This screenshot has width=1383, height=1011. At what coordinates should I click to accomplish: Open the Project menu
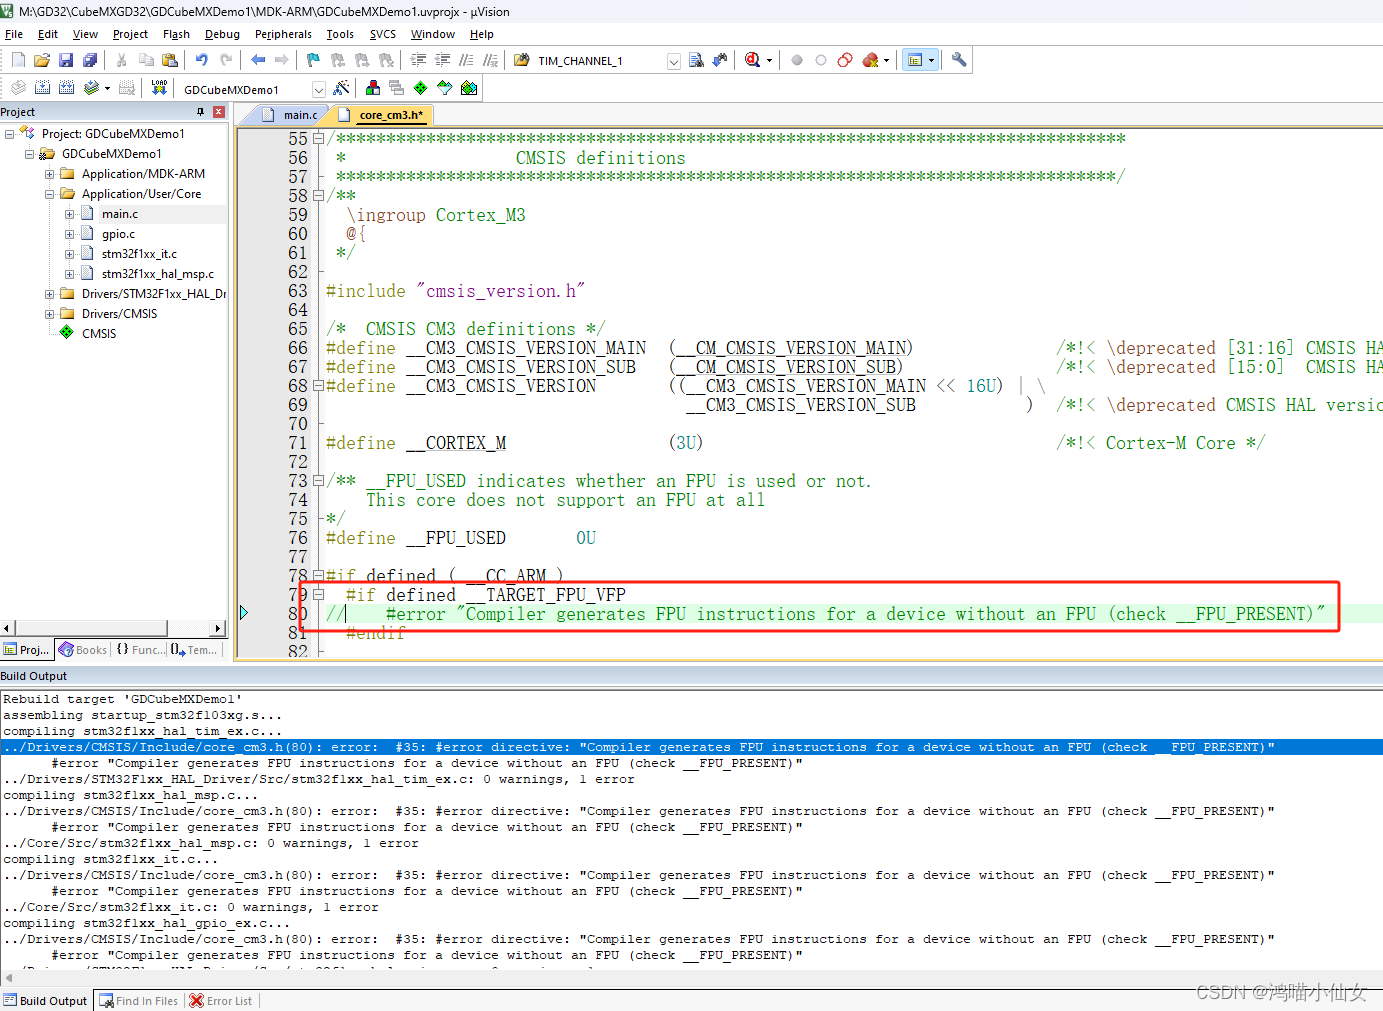[130, 34]
